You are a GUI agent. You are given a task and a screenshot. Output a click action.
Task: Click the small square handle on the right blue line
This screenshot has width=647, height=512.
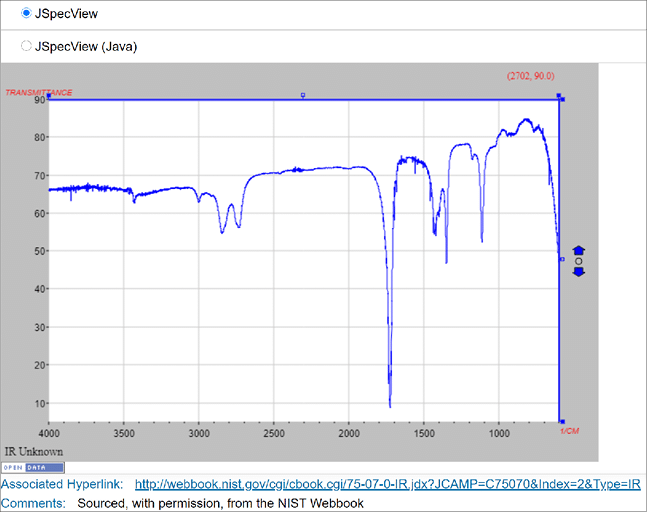click(x=562, y=259)
